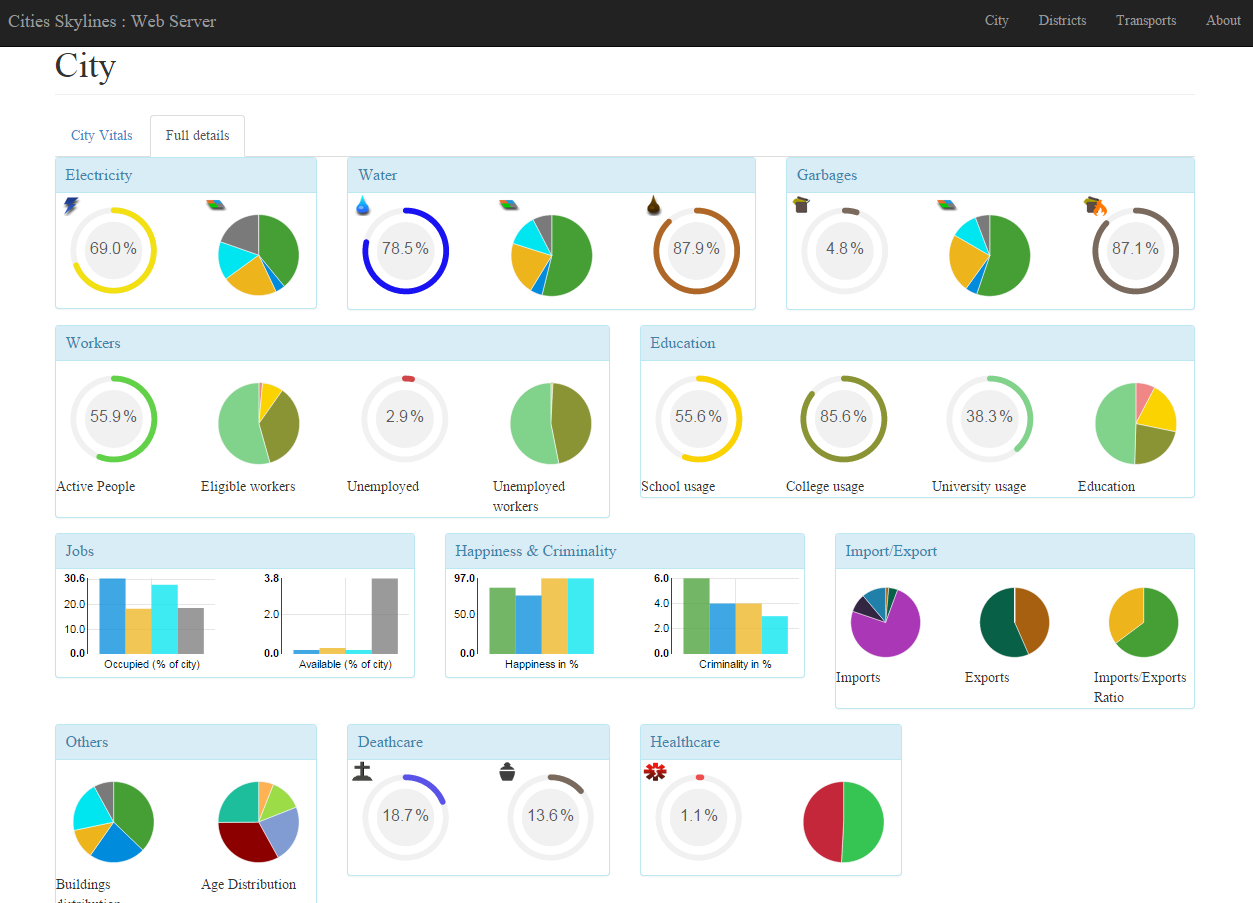The width and height of the screenshot is (1253, 903).
Task: Switch to the City Vitals tab
Action: (101, 136)
